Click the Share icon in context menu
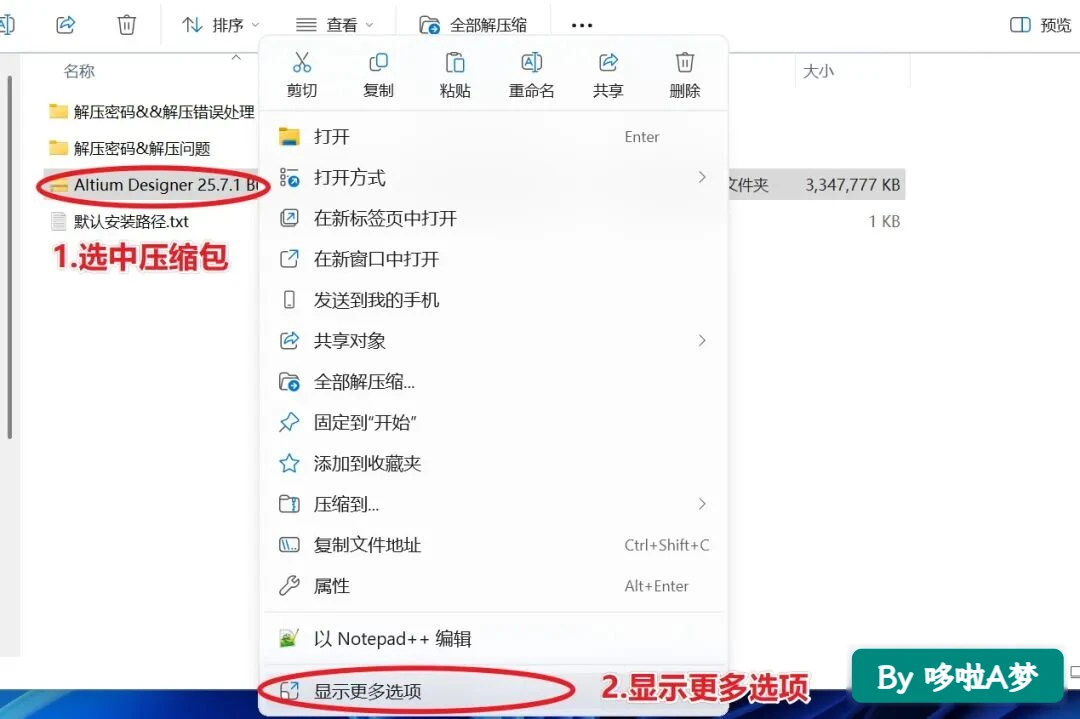The width and height of the screenshot is (1080, 719). (x=608, y=63)
